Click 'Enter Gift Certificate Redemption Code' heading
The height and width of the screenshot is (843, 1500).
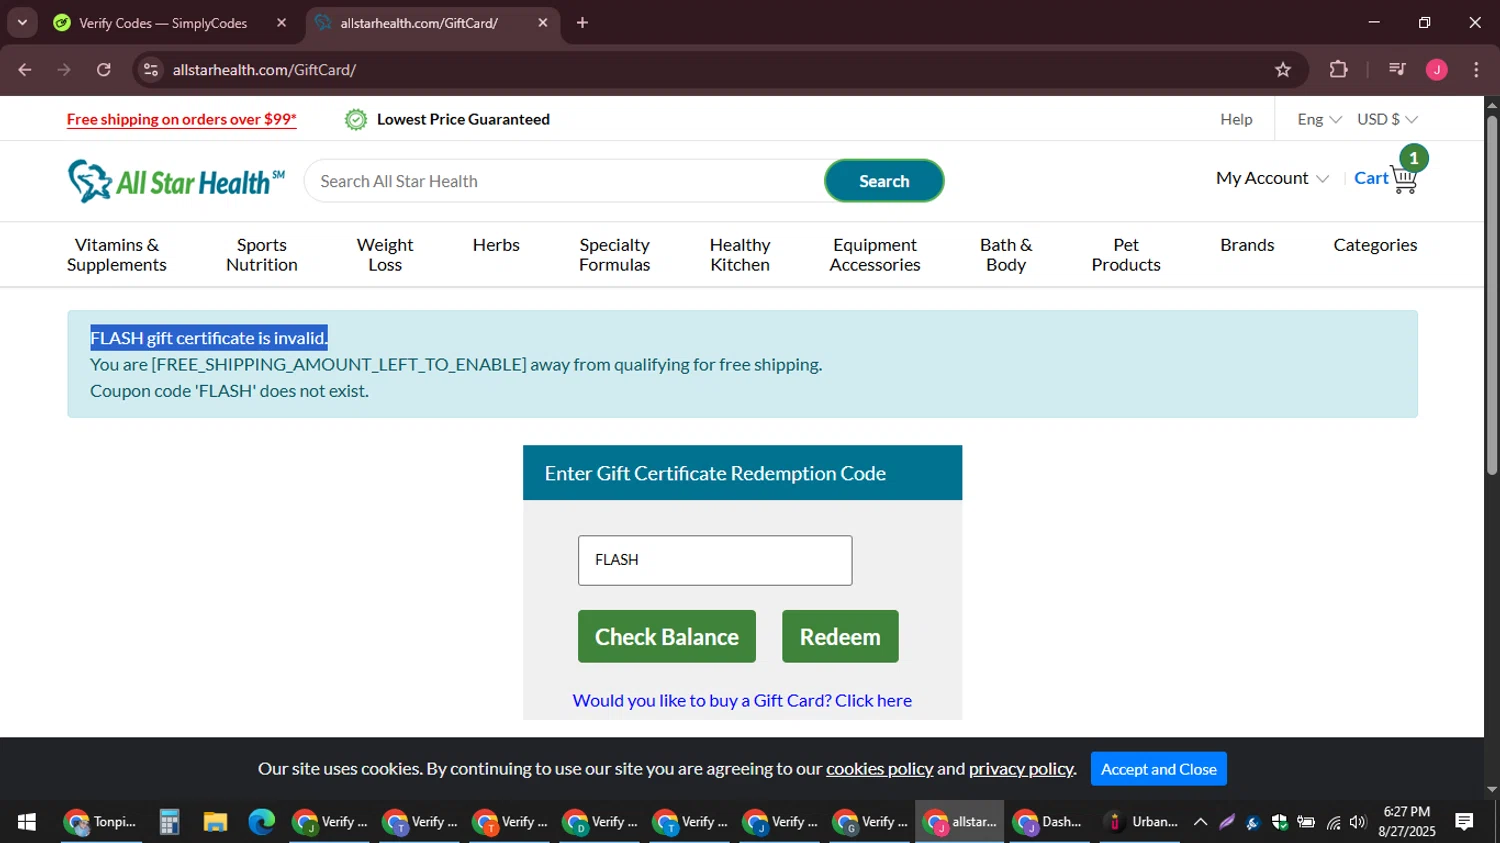[715, 473]
